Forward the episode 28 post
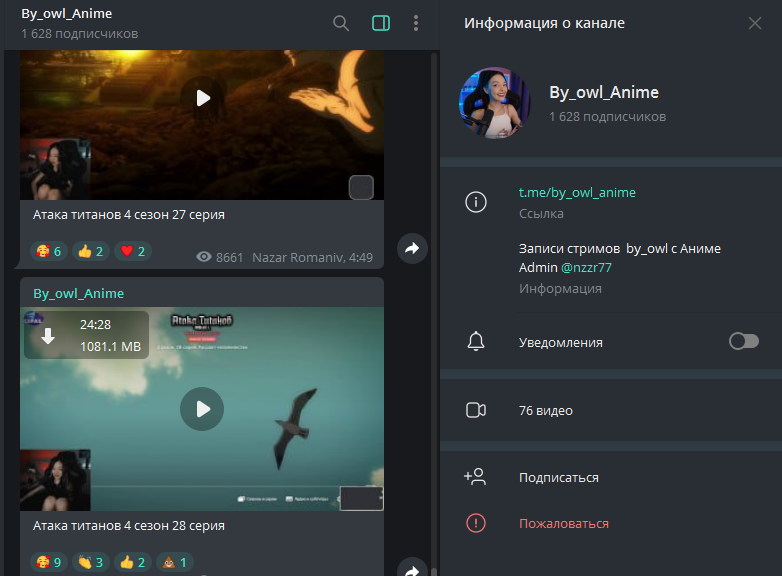Viewport: 782px width, 576px height. tap(412, 569)
